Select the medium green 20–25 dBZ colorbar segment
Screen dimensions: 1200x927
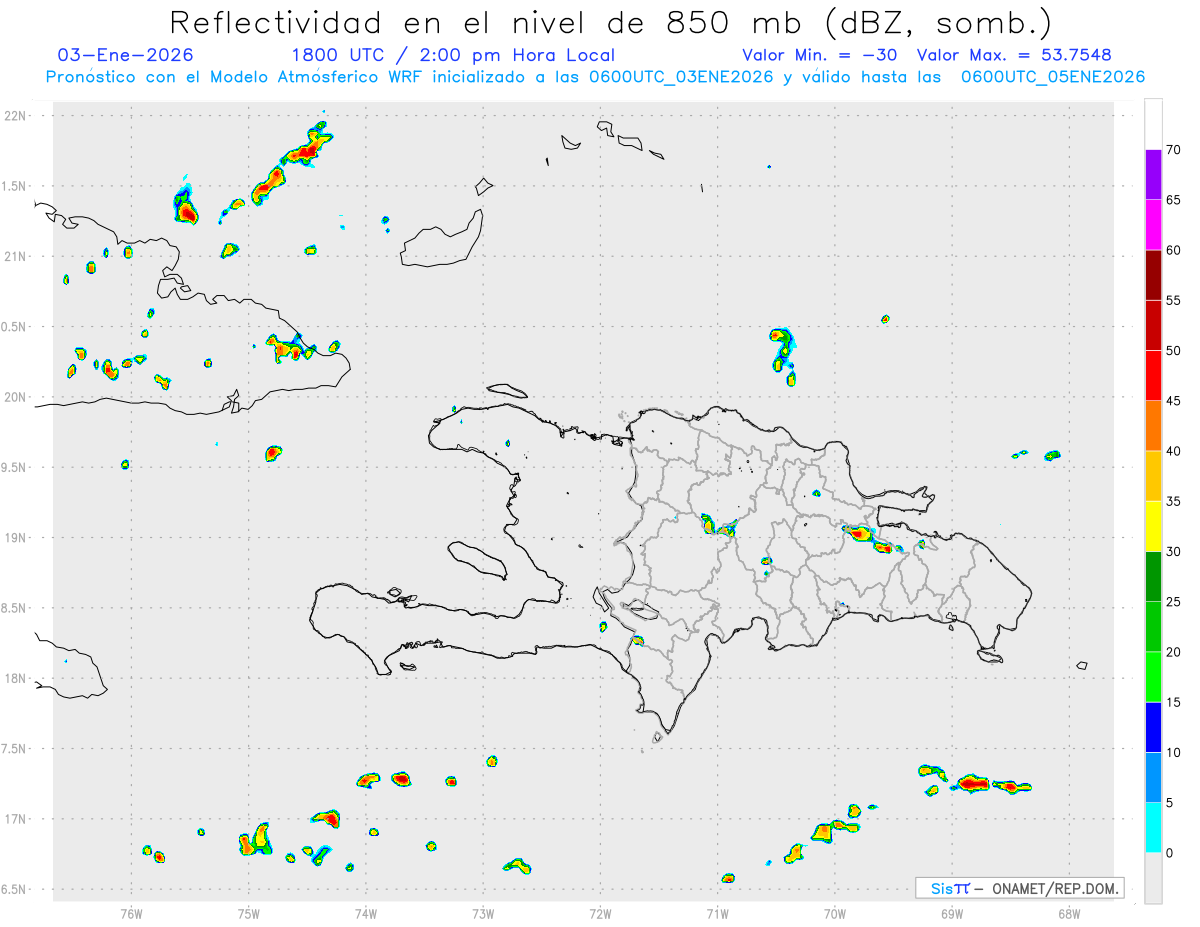(1153, 627)
